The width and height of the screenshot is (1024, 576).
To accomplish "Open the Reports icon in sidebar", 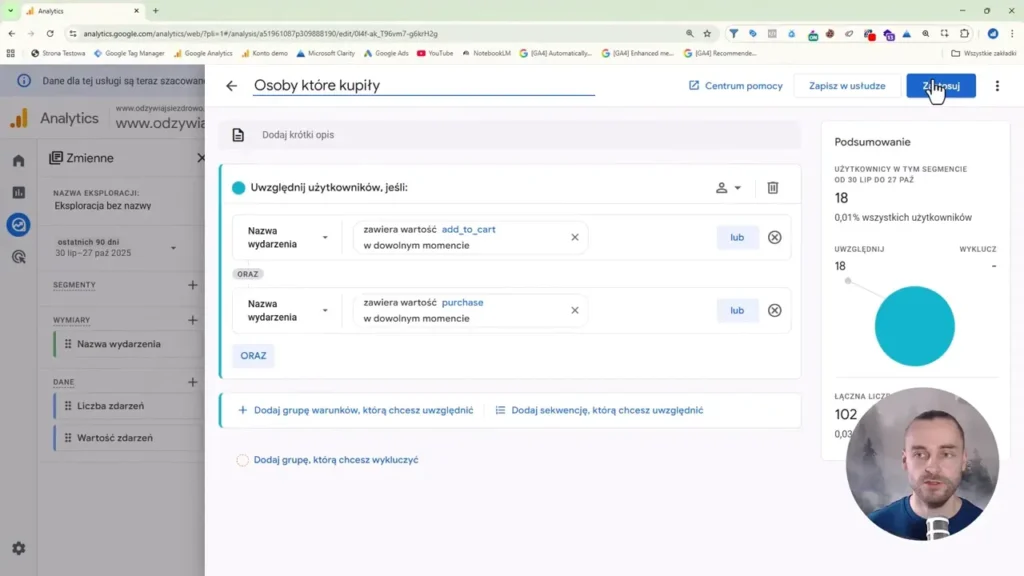I will point(18,193).
